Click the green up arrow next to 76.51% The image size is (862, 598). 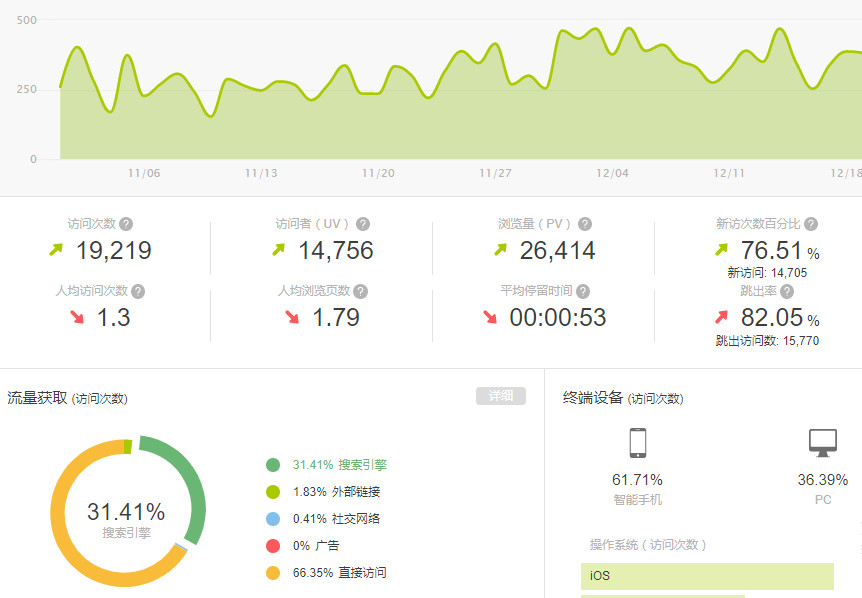coord(721,250)
